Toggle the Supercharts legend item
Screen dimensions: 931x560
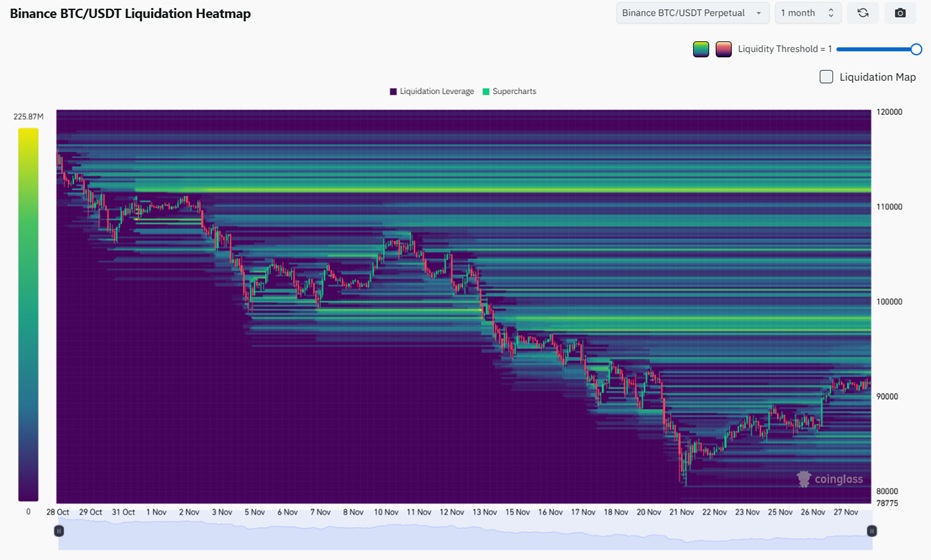tap(509, 91)
